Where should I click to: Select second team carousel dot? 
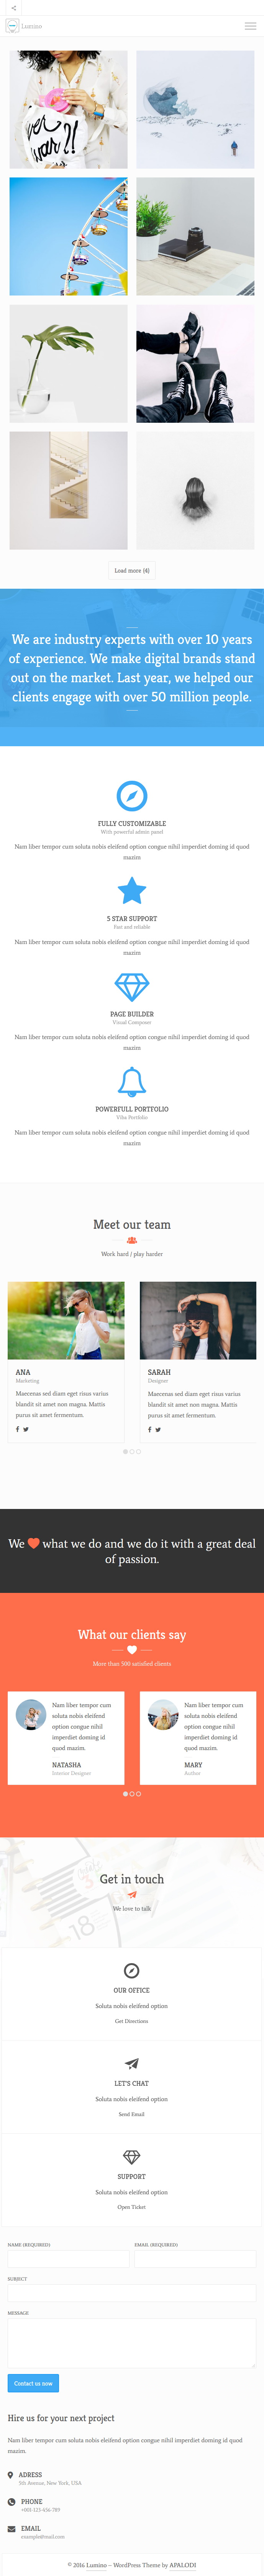click(x=132, y=1451)
